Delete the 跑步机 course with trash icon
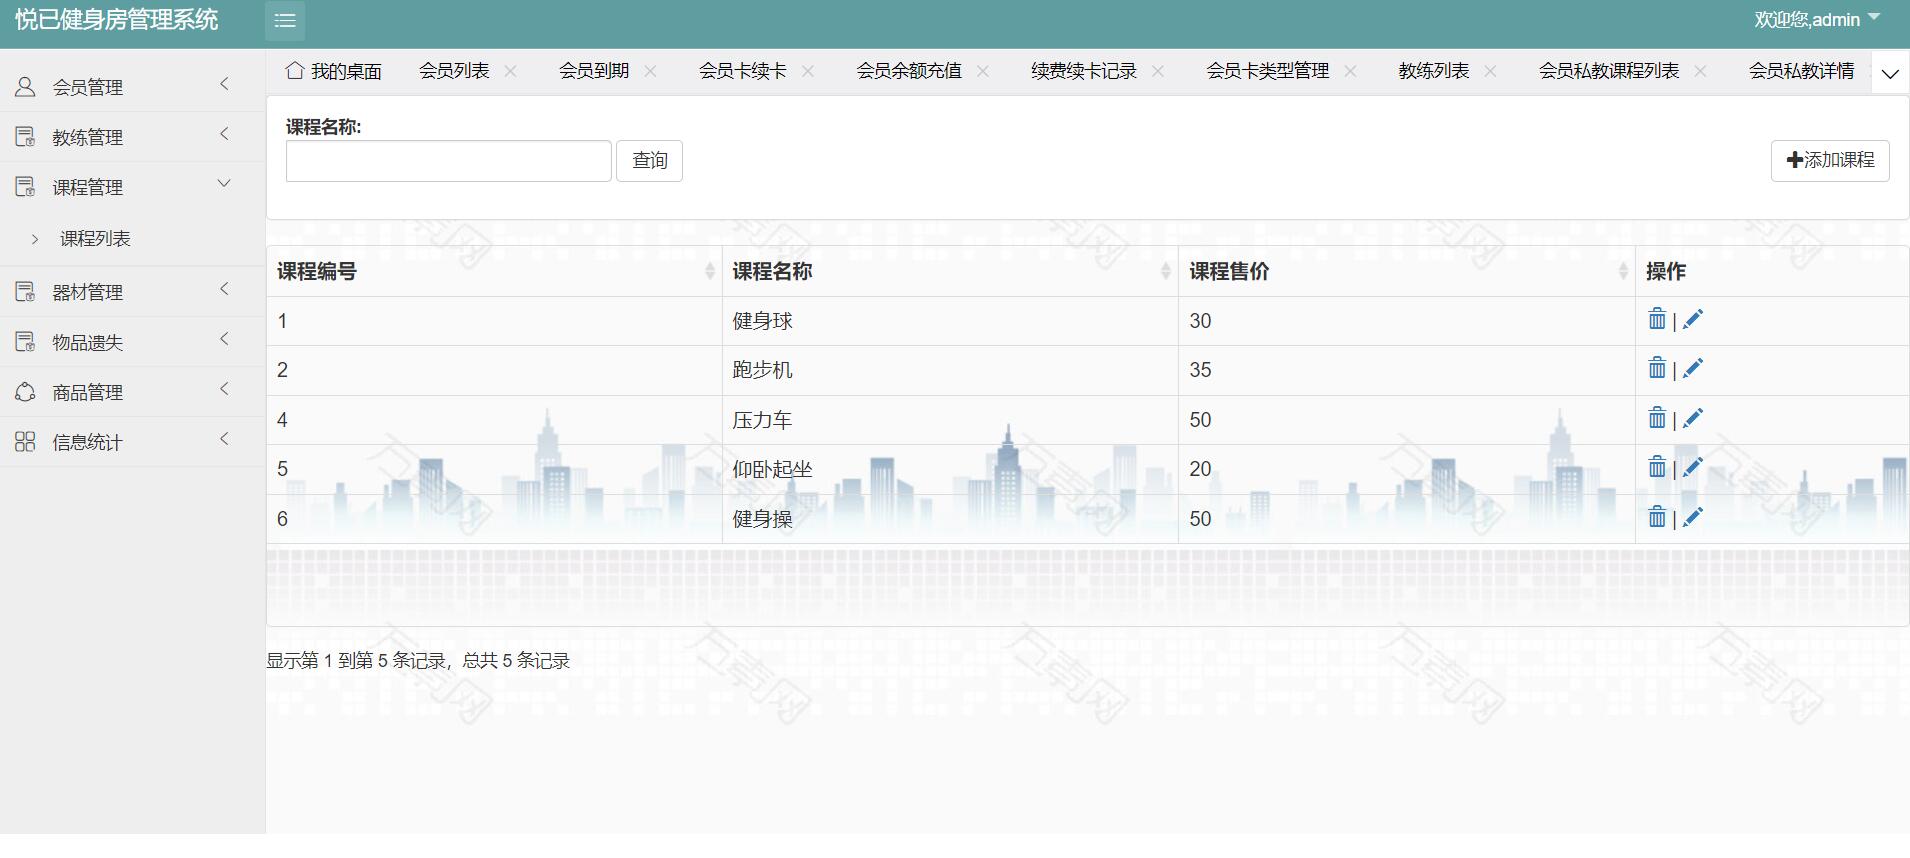The width and height of the screenshot is (1910, 858). (x=1657, y=368)
